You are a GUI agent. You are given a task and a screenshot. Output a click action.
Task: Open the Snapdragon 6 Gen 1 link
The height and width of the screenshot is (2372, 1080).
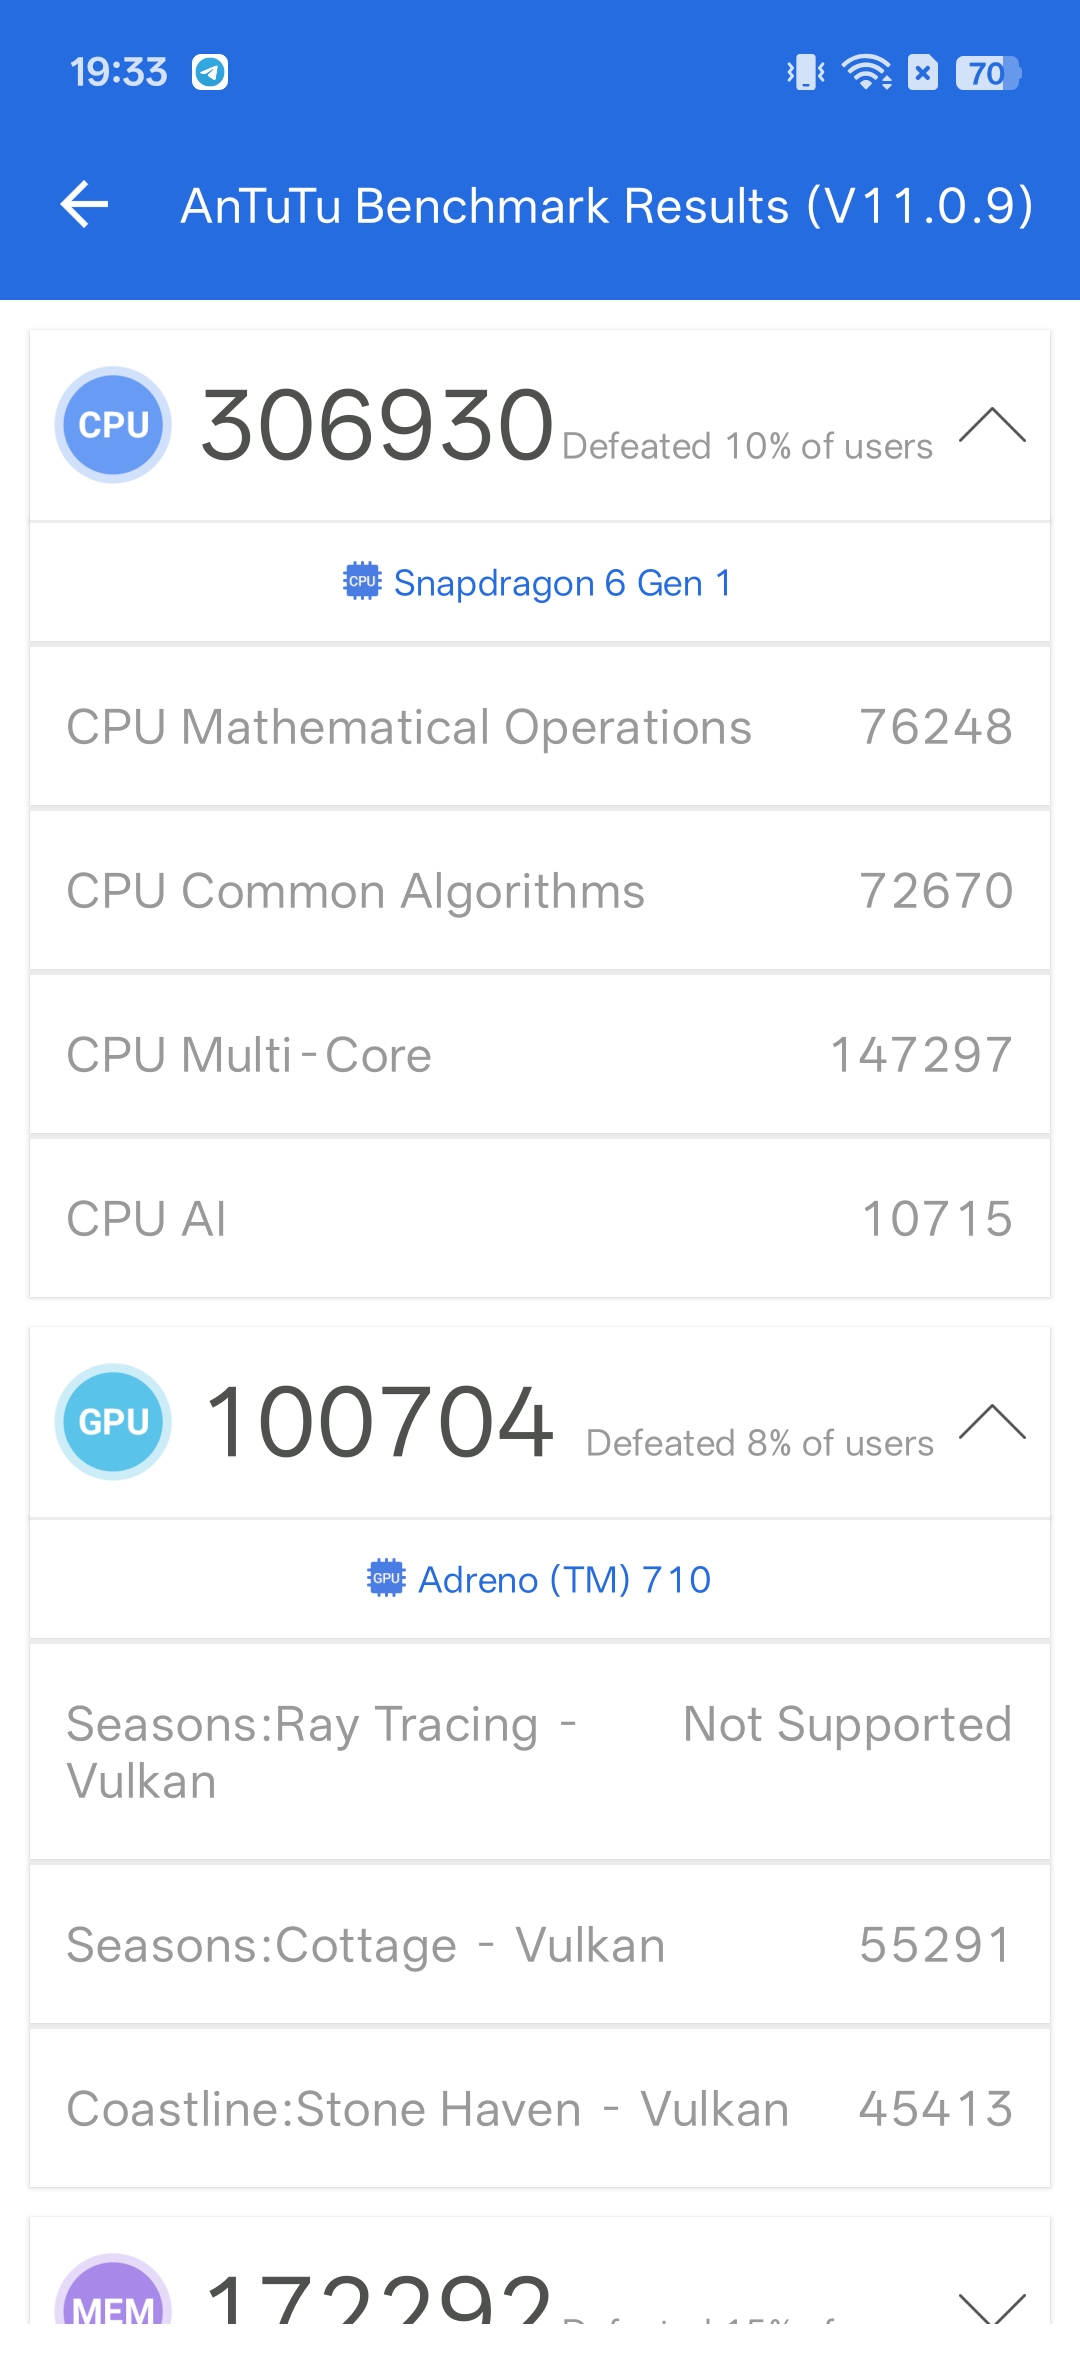point(562,582)
